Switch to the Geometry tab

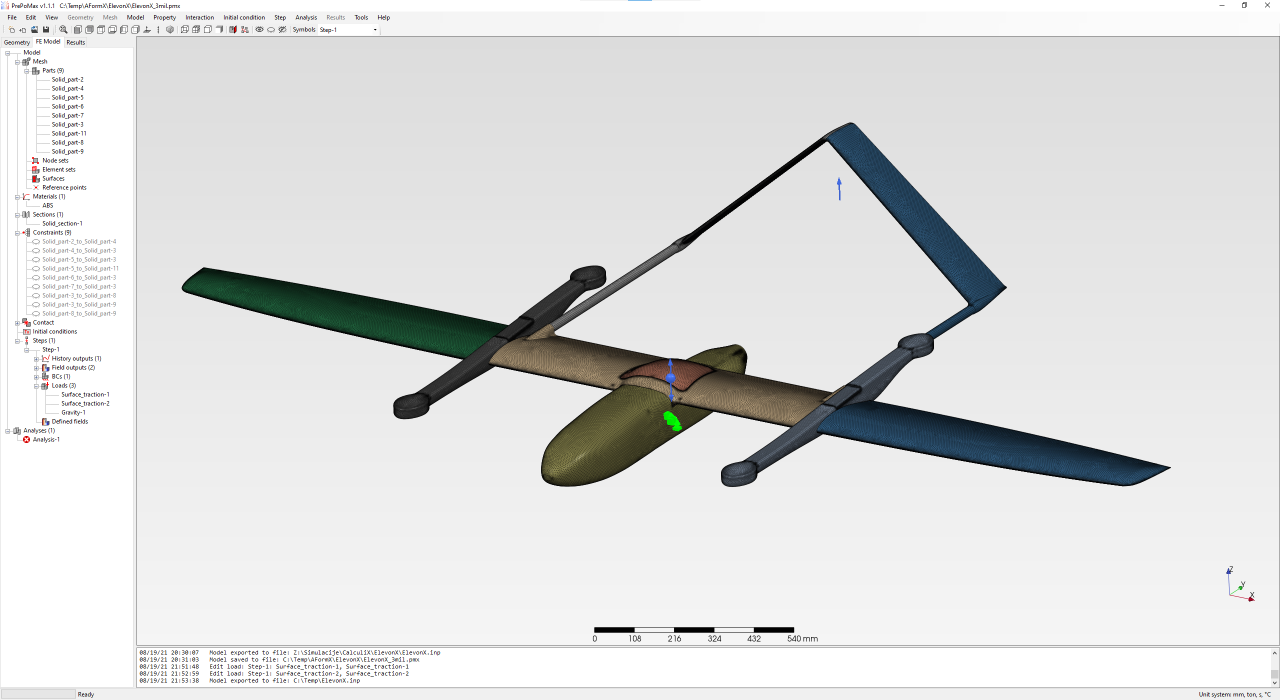tap(17, 42)
